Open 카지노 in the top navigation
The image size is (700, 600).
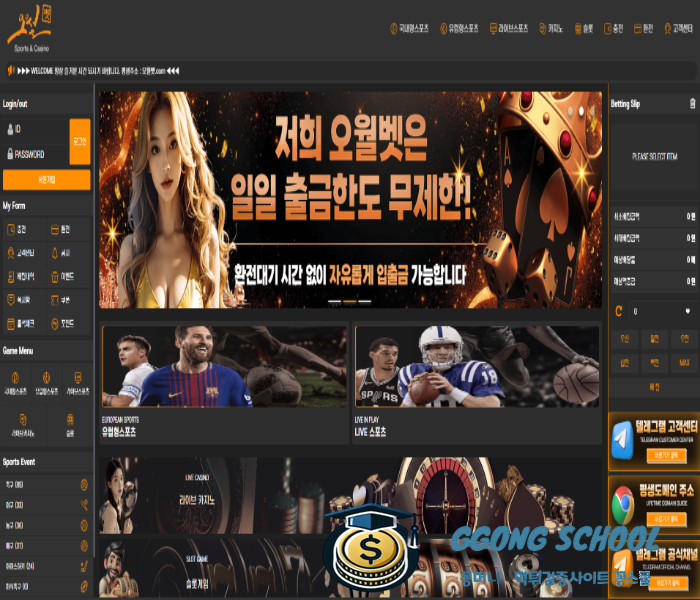pos(550,29)
